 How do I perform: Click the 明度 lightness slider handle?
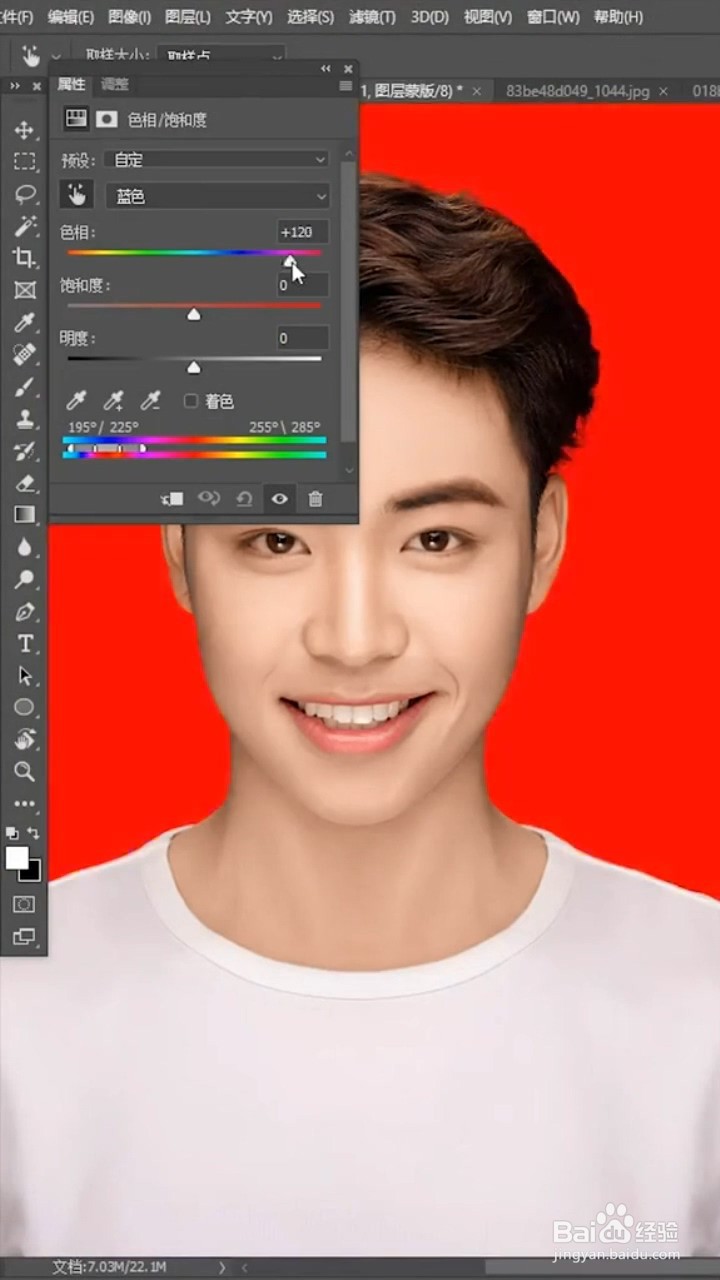pos(194,367)
